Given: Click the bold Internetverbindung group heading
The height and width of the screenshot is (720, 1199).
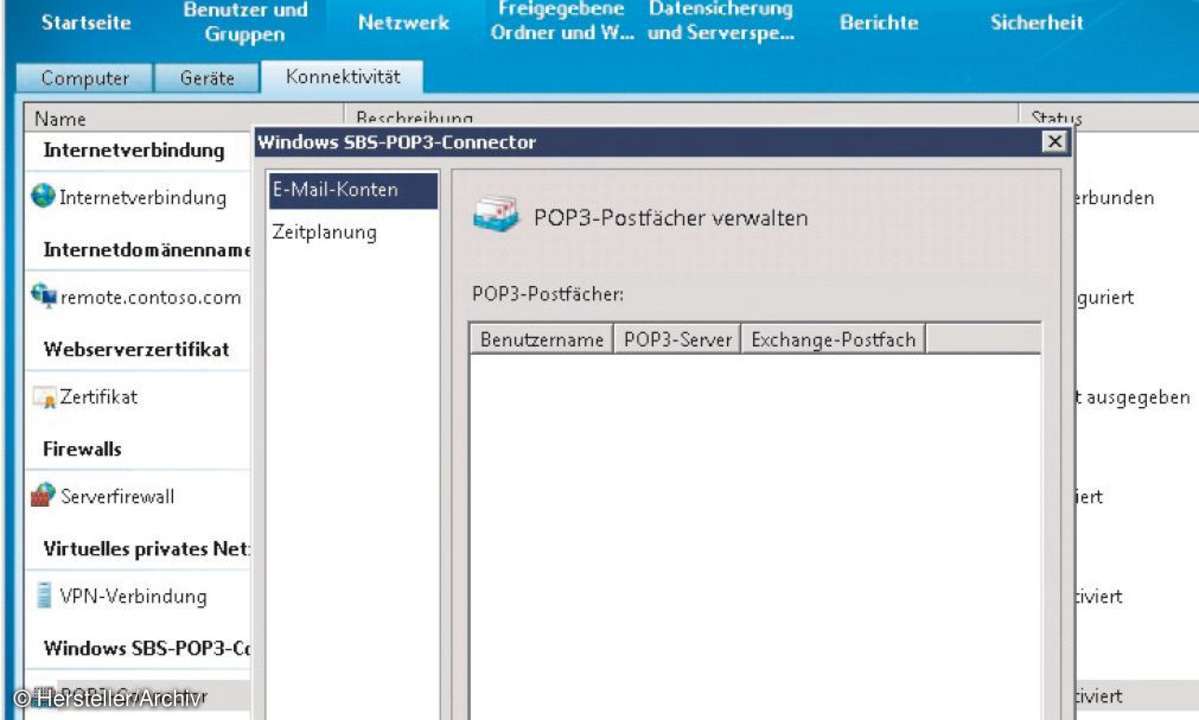Looking at the screenshot, I should [134, 150].
